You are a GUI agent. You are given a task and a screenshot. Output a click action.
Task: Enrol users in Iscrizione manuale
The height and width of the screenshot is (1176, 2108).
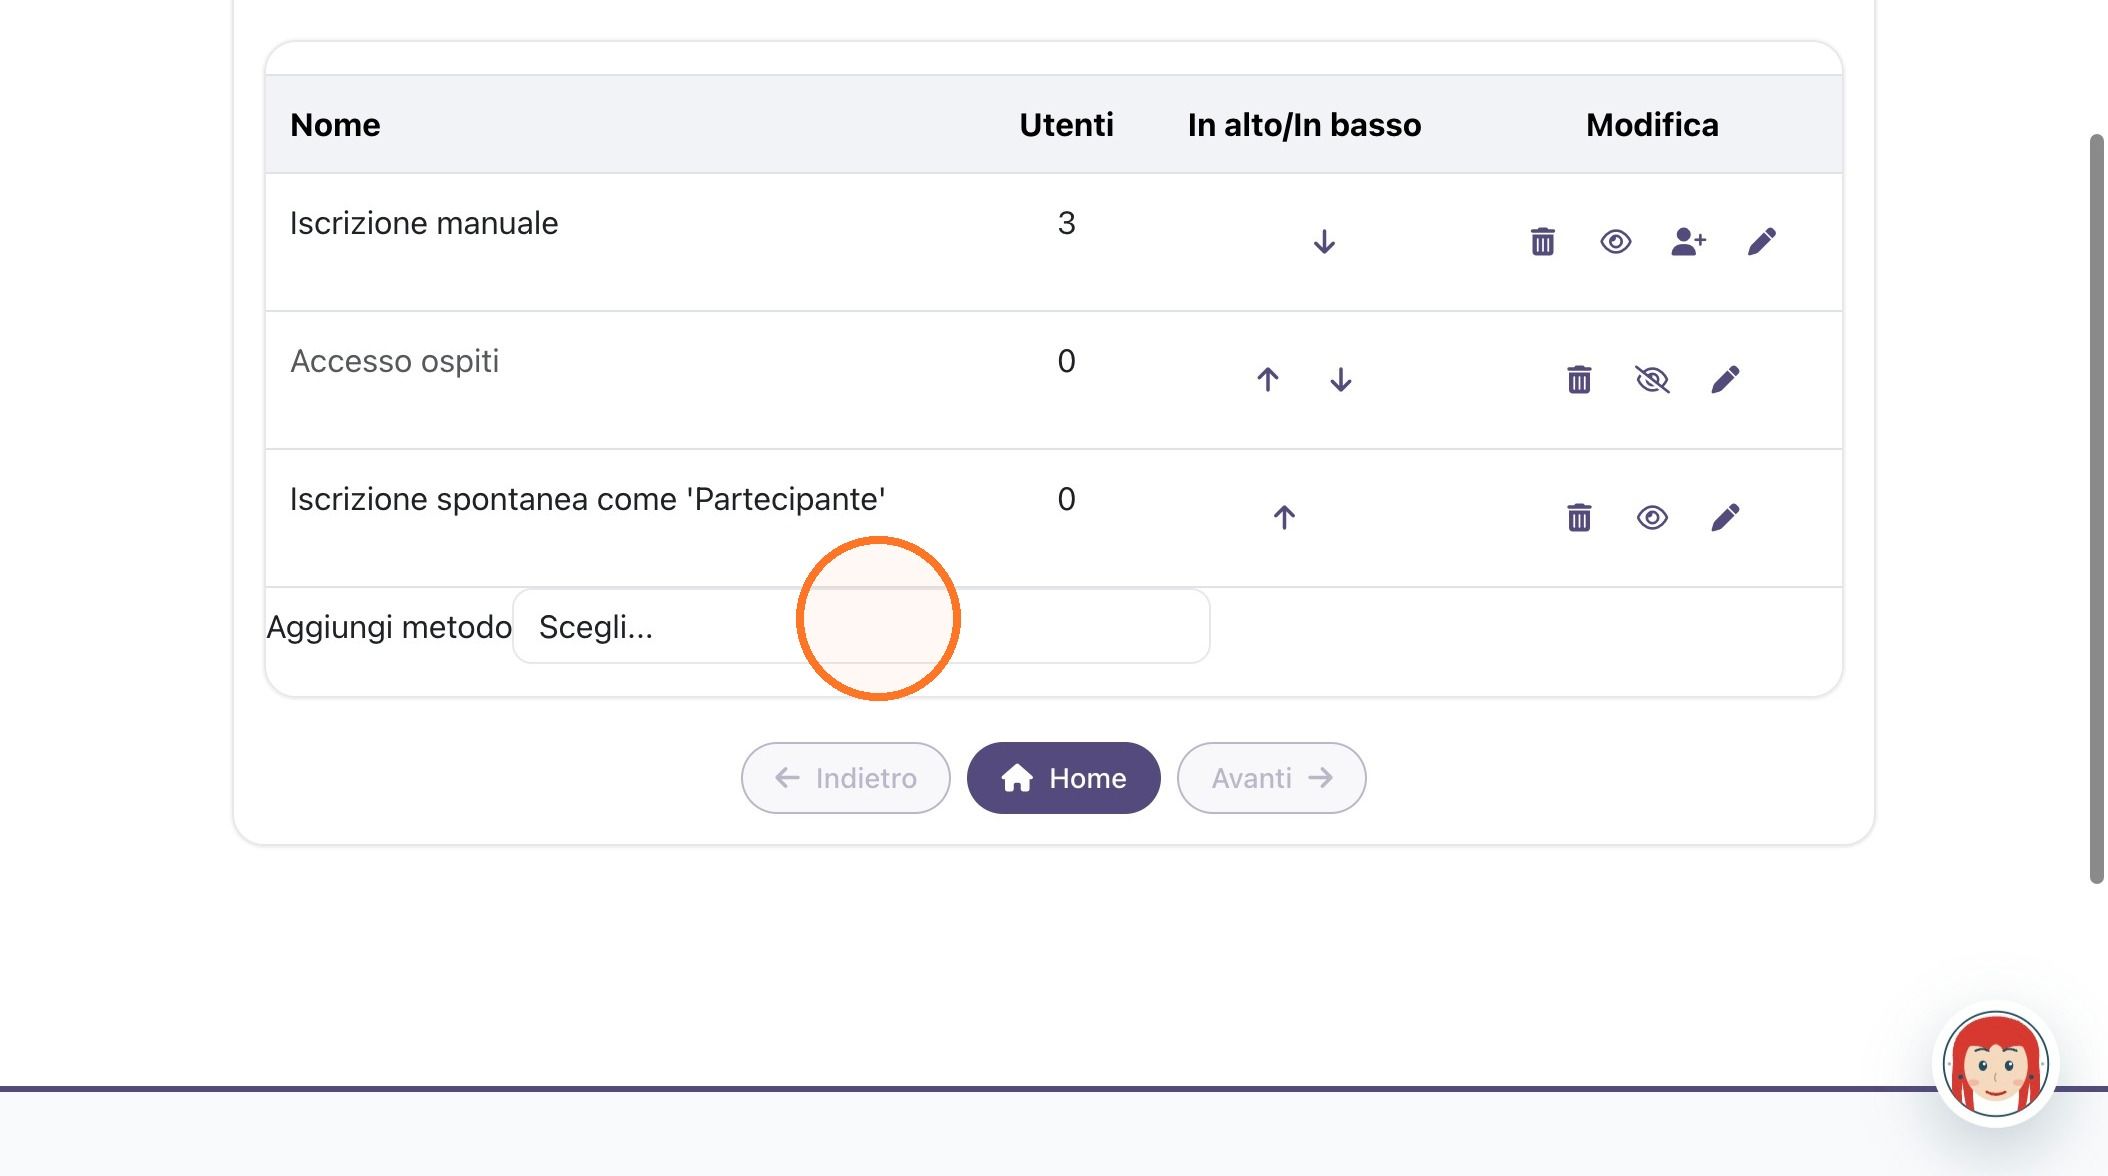click(x=1688, y=241)
